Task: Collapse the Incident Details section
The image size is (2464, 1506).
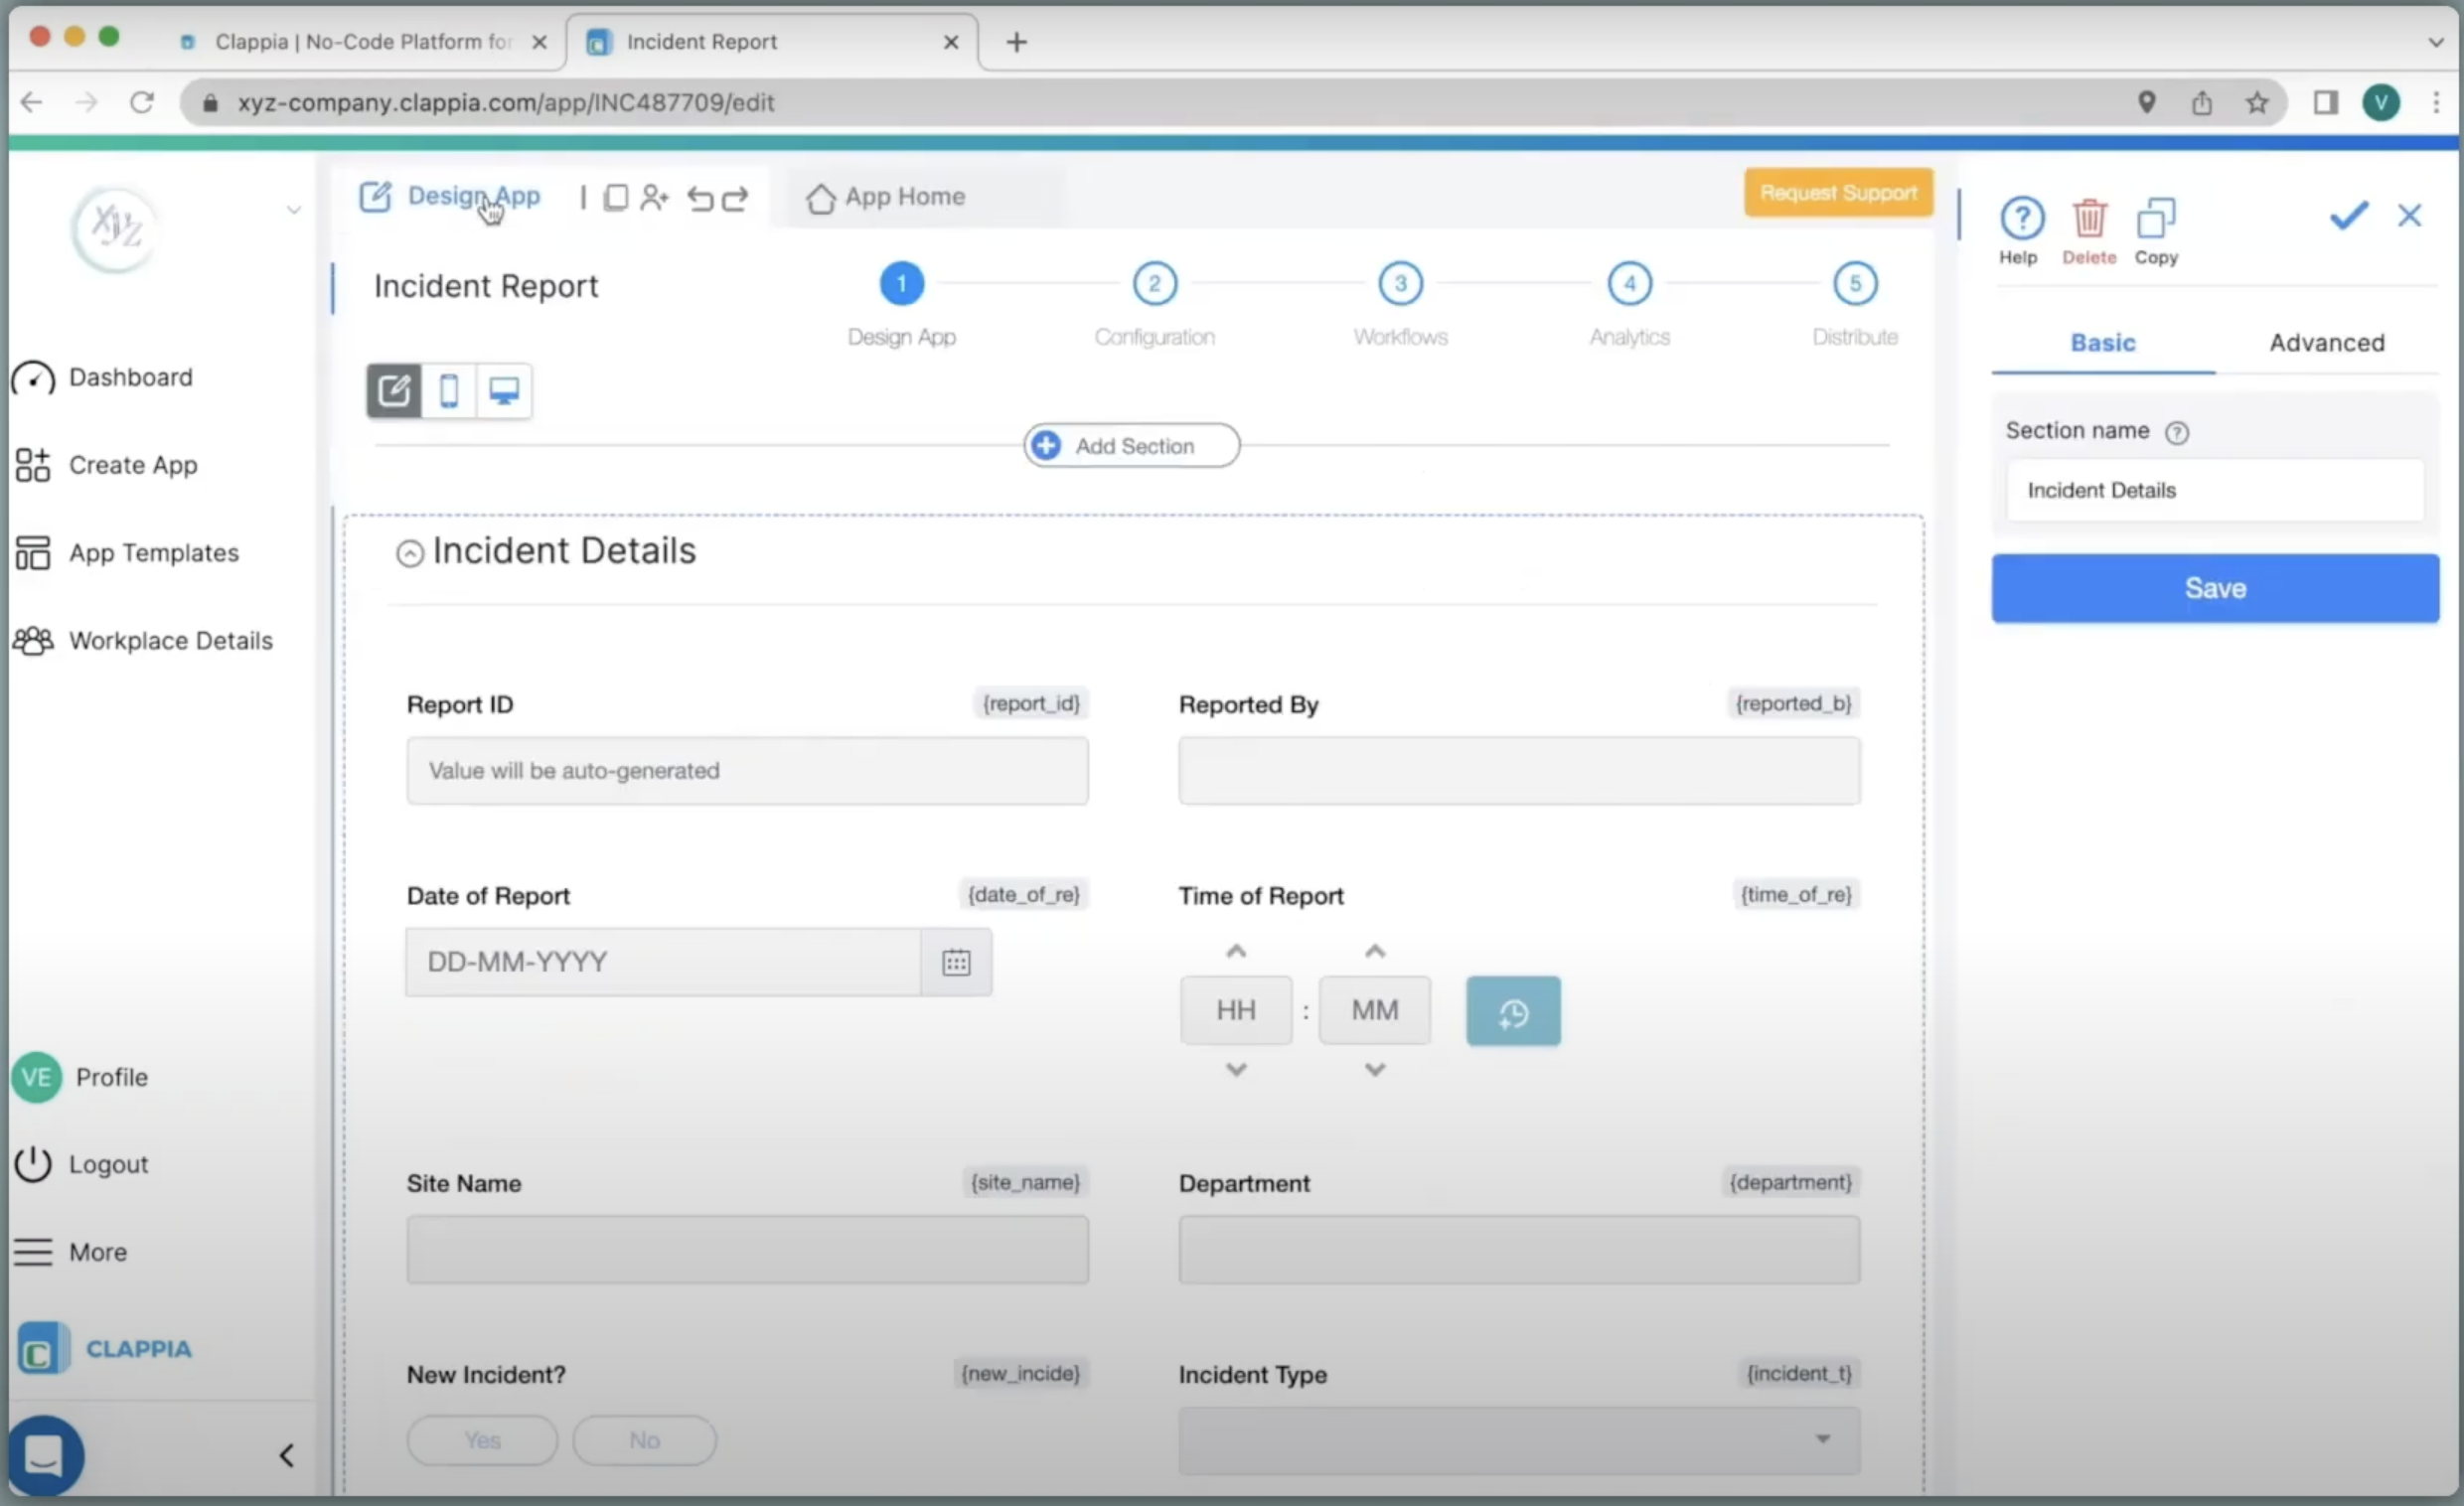Action: click(410, 553)
